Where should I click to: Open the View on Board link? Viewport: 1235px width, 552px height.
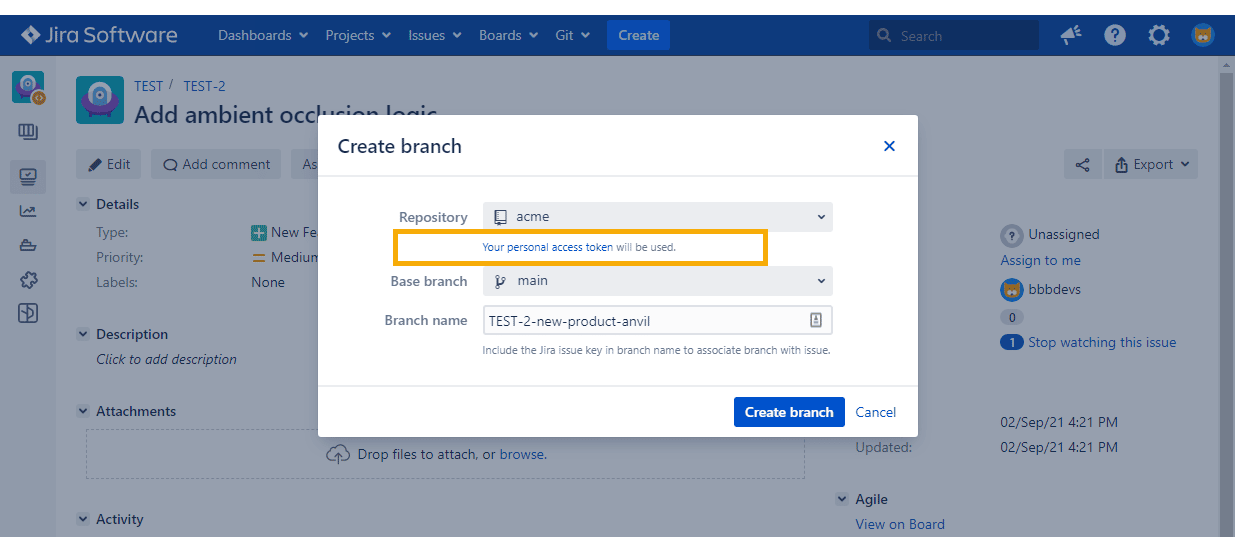pos(900,524)
